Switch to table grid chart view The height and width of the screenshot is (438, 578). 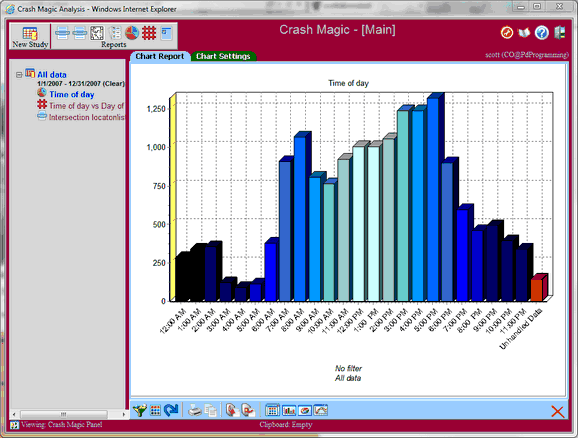272,410
